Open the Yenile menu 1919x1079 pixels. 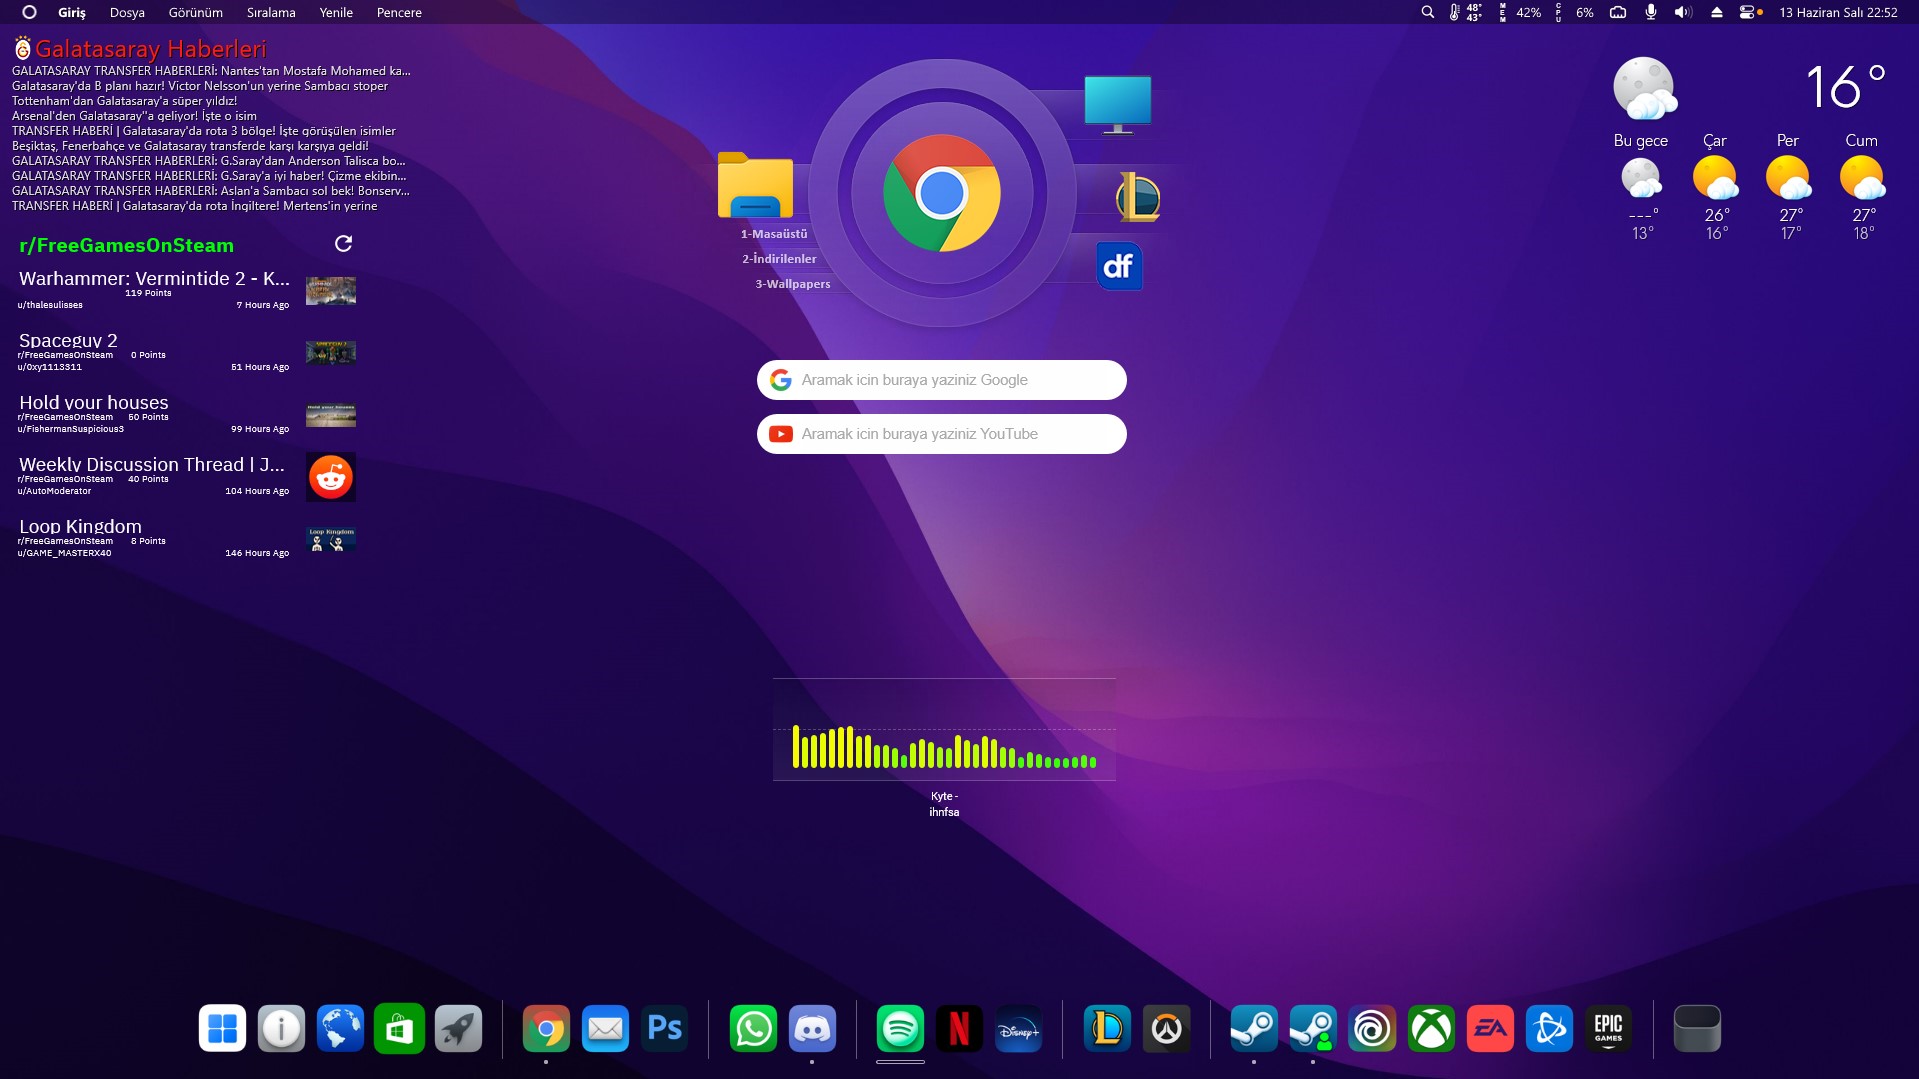point(336,13)
